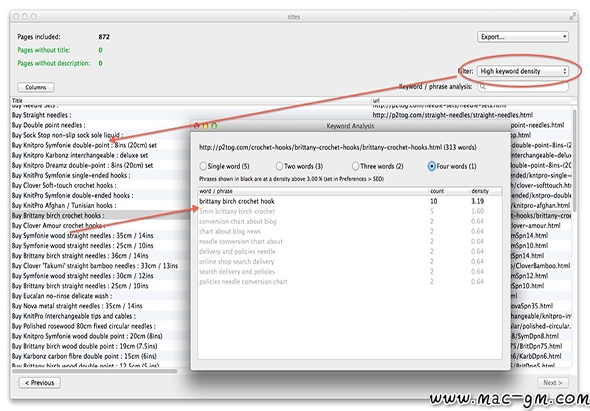The width and height of the screenshot is (590, 411).
Task: Sort by the density column header
Action: pyautogui.click(x=485, y=191)
